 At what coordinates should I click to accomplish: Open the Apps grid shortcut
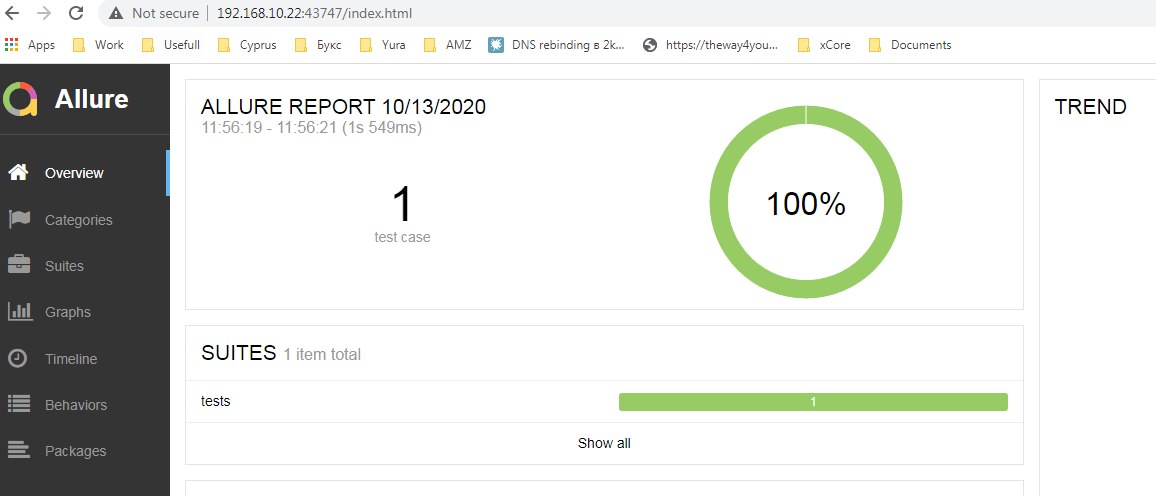click(x=29, y=45)
